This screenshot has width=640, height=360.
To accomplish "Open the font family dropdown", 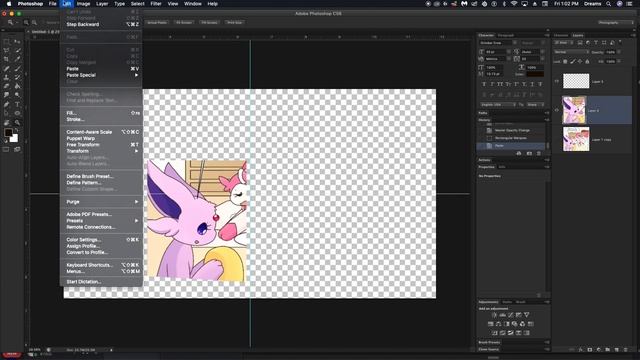I will point(515,43).
